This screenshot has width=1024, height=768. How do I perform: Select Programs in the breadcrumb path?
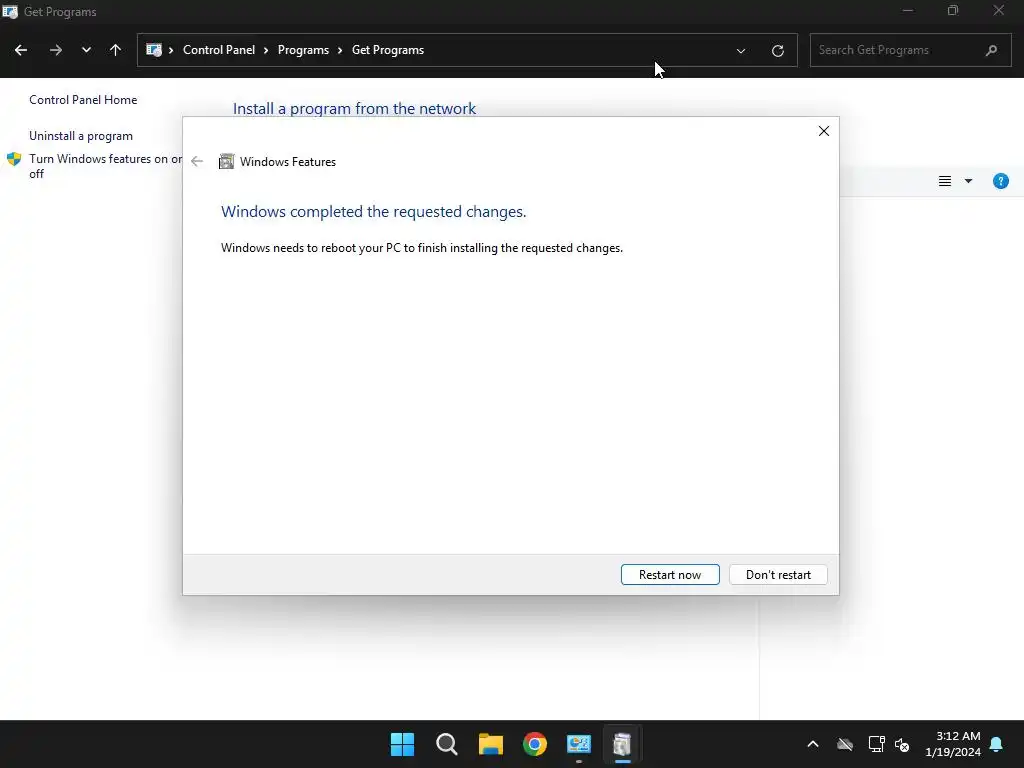[303, 50]
